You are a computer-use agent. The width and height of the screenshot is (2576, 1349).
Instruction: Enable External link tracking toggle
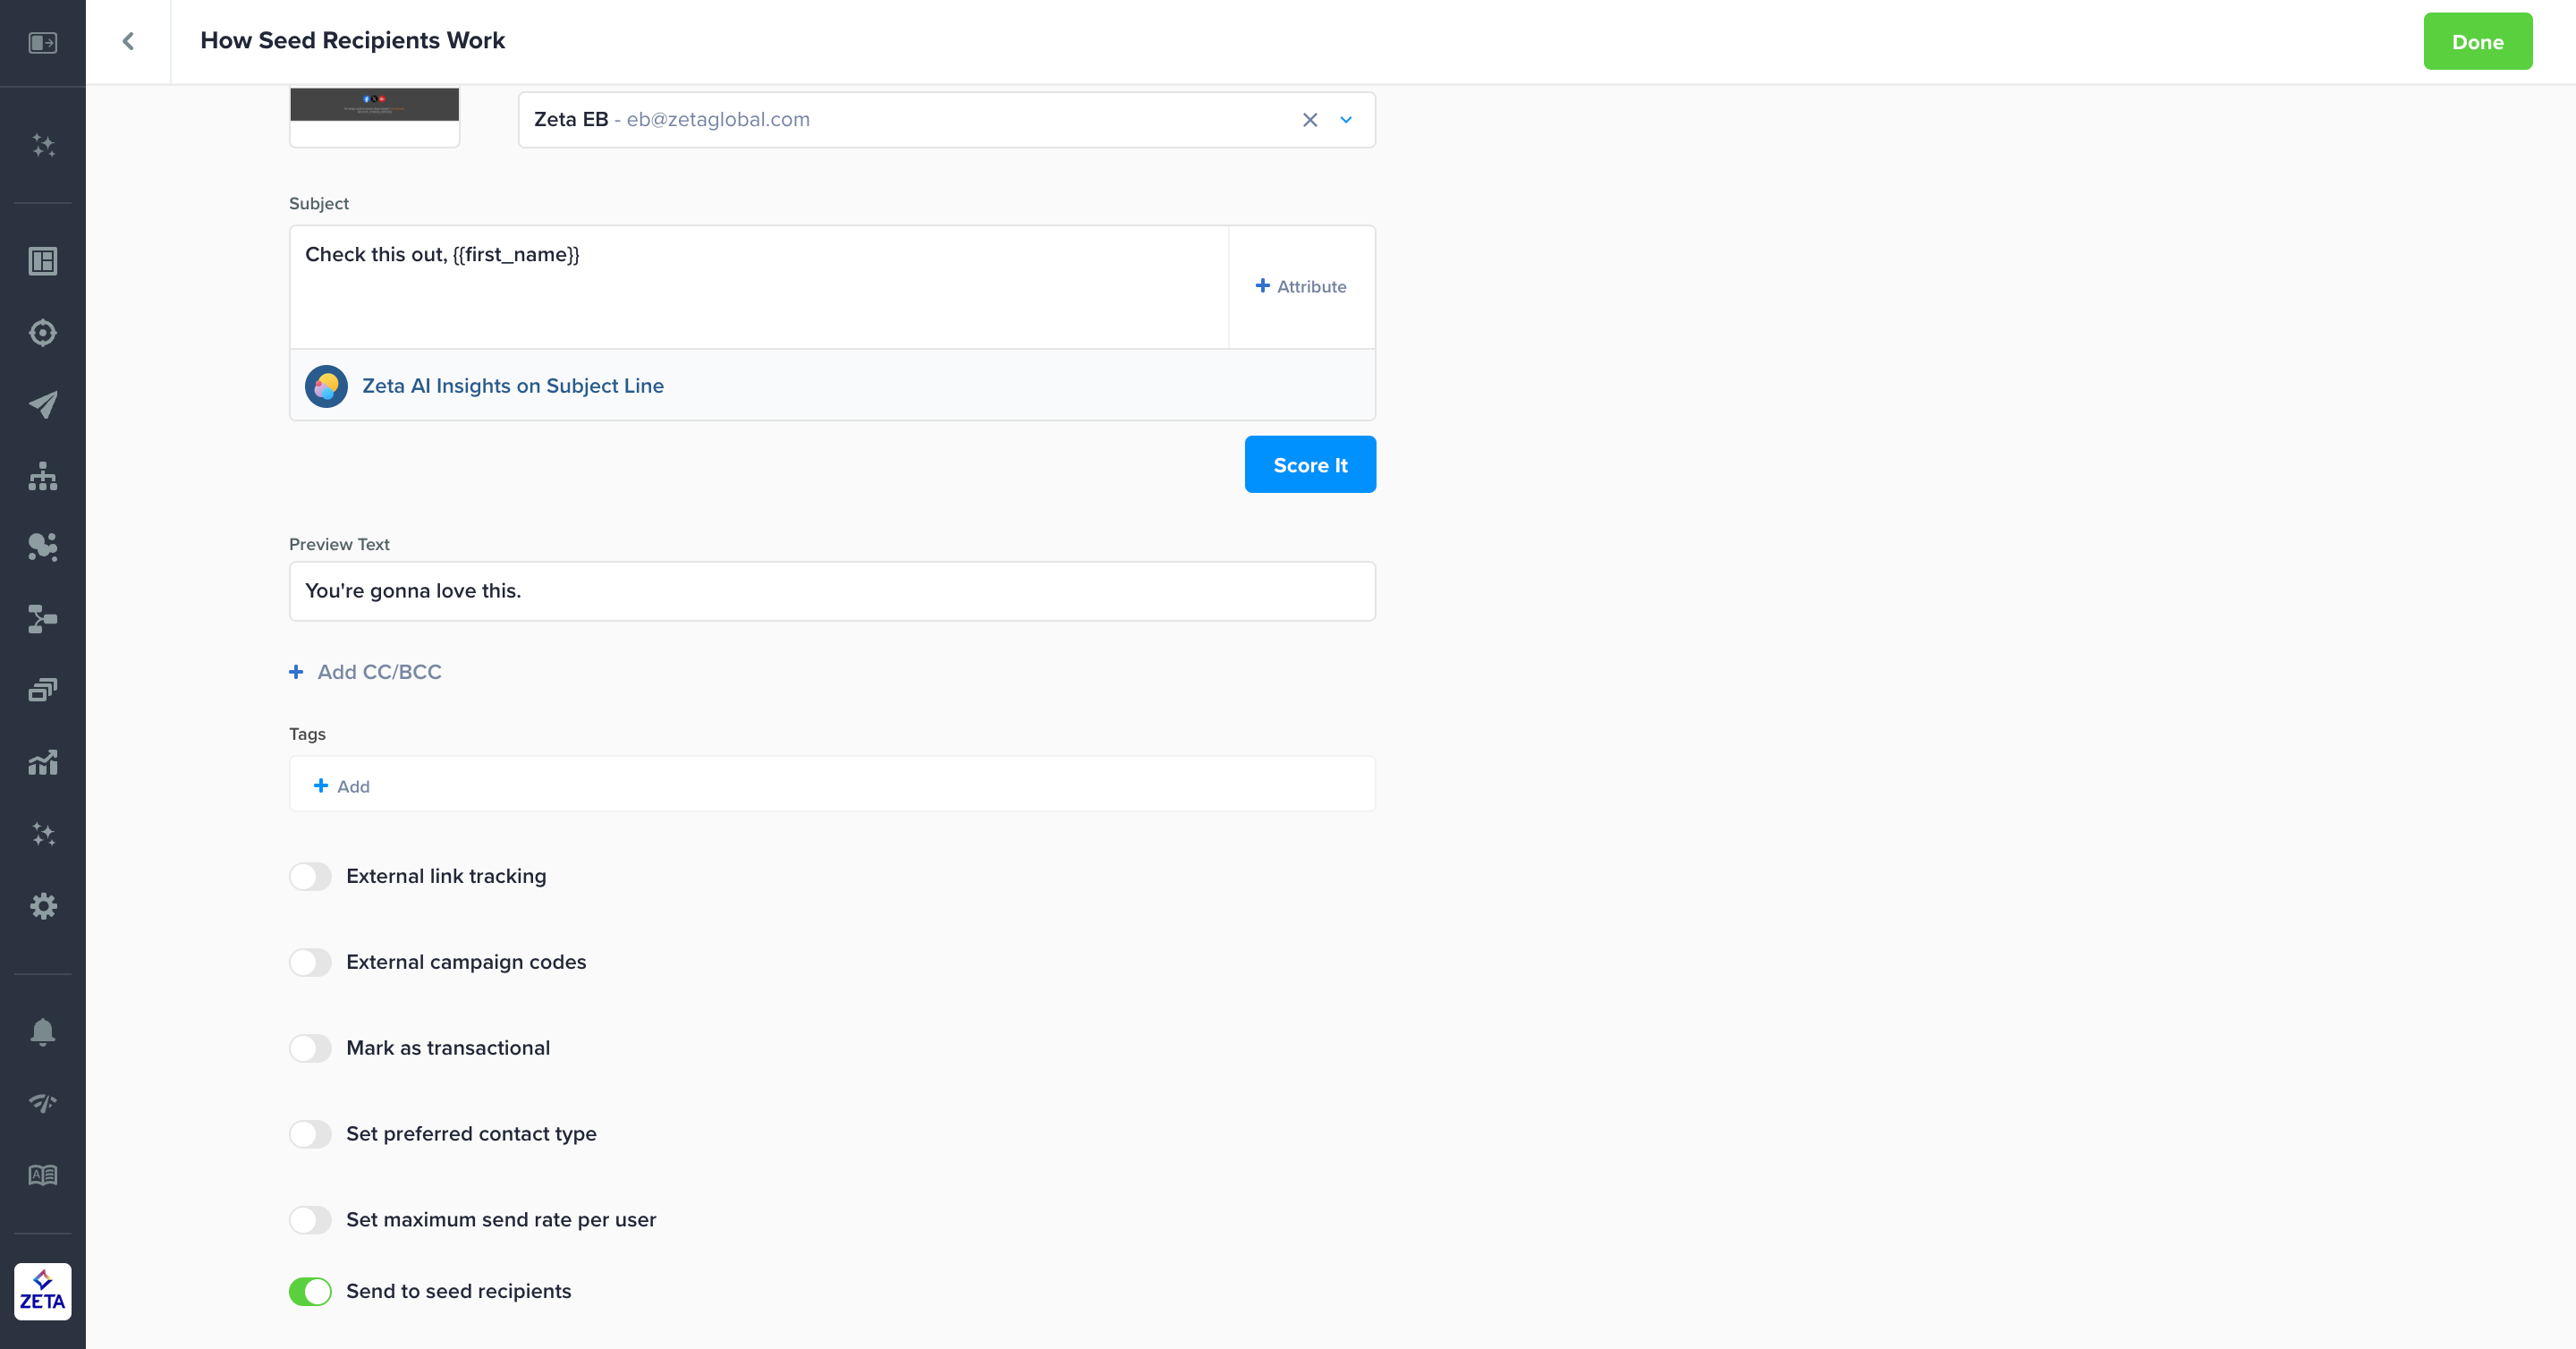tap(310, 876)
